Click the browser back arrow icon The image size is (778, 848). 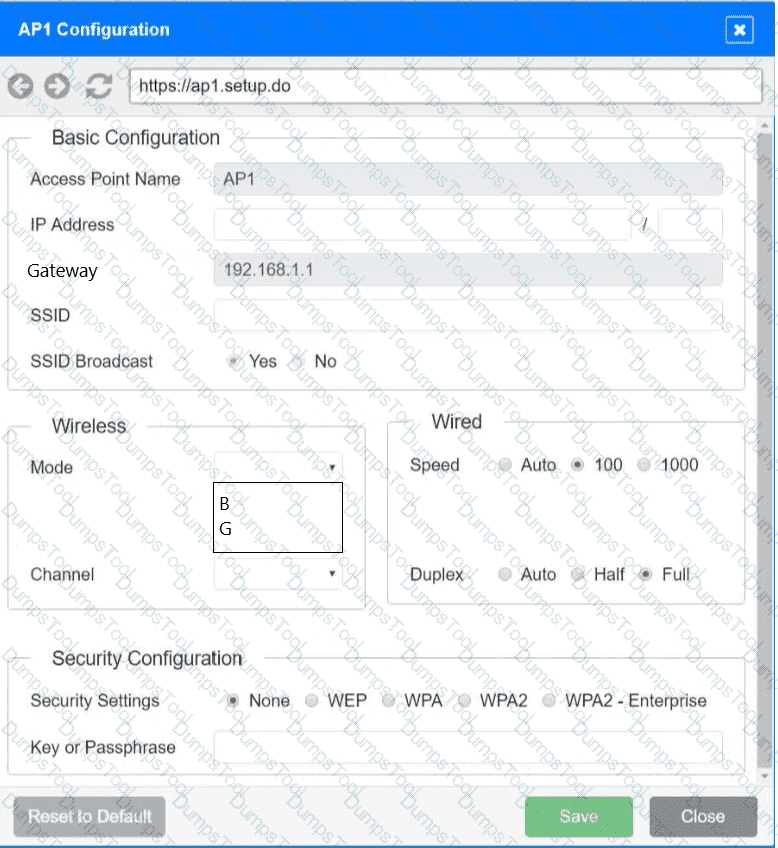pyautogui.click(x=21, y=86)
